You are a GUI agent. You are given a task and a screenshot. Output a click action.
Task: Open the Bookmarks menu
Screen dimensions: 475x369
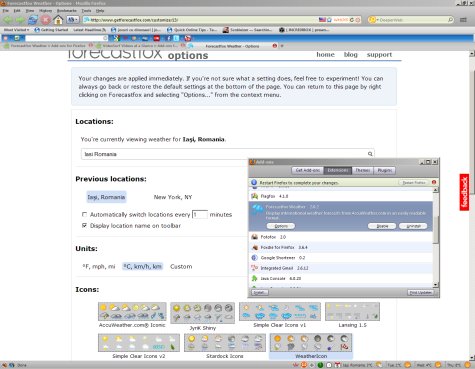coord(67,11)
